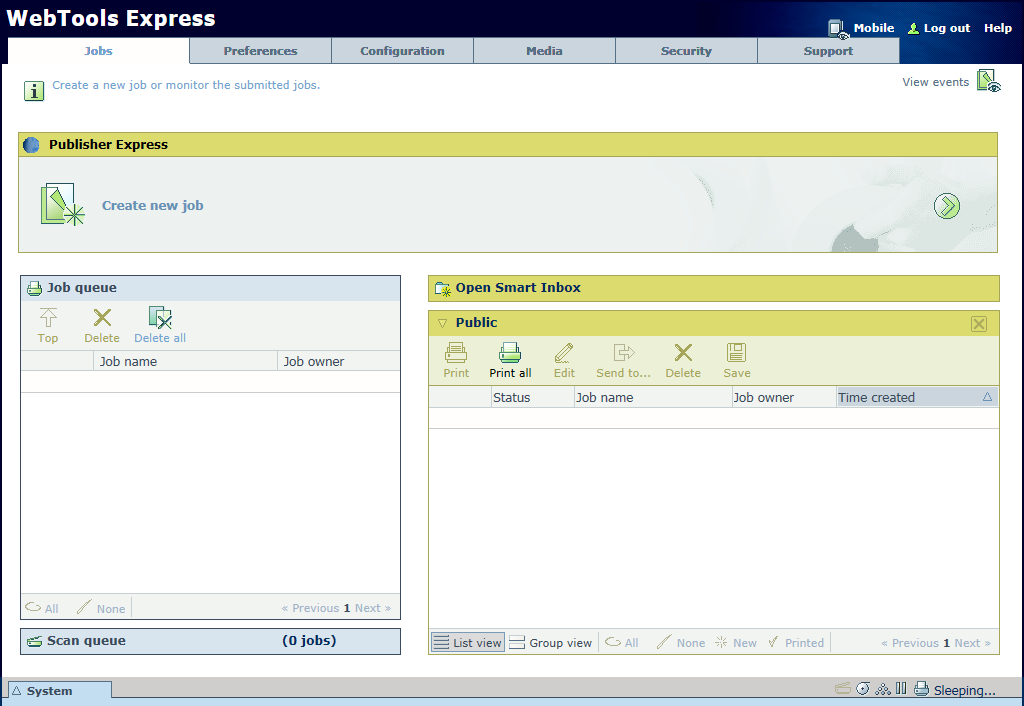
Task: Sort Public inbox by Job owner
Action: (x=784, y=397)
